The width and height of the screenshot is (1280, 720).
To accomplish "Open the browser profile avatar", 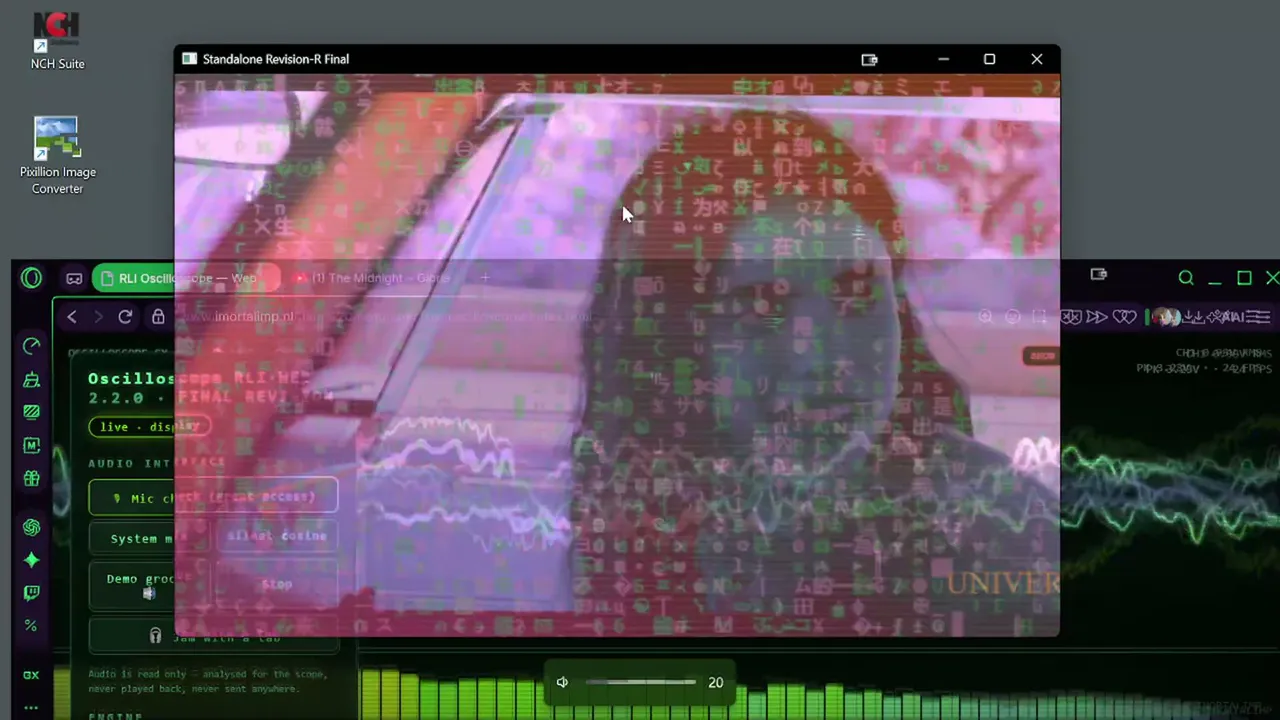I will click(1166, 317).
